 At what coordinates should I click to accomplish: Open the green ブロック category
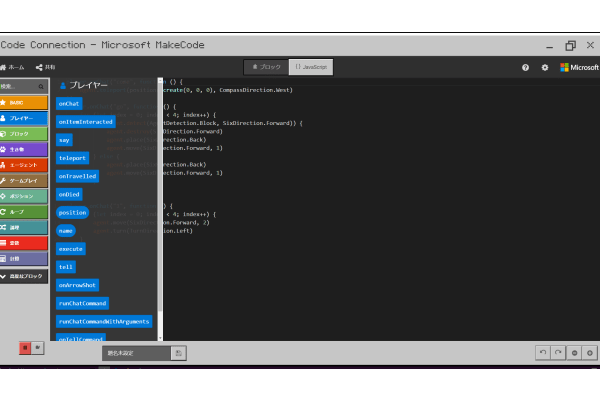tap(24, 134)
